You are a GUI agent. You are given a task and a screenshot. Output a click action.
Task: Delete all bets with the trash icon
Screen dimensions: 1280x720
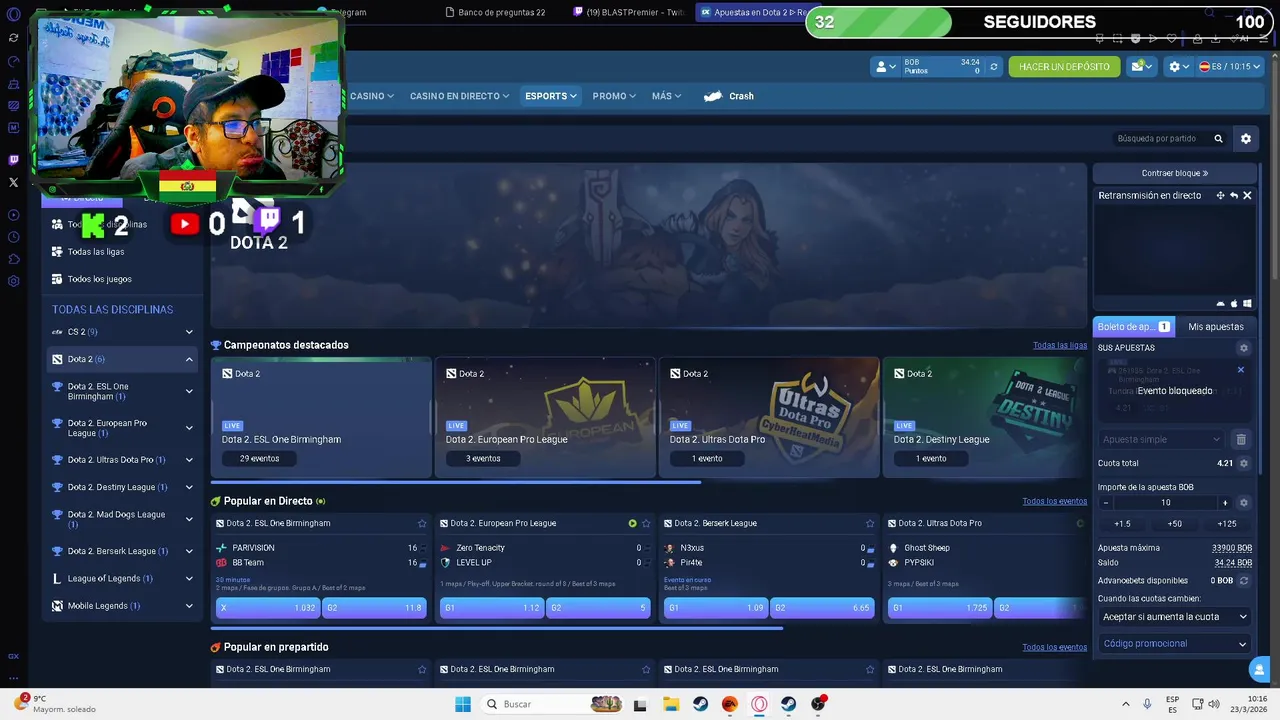point(1241,439)
